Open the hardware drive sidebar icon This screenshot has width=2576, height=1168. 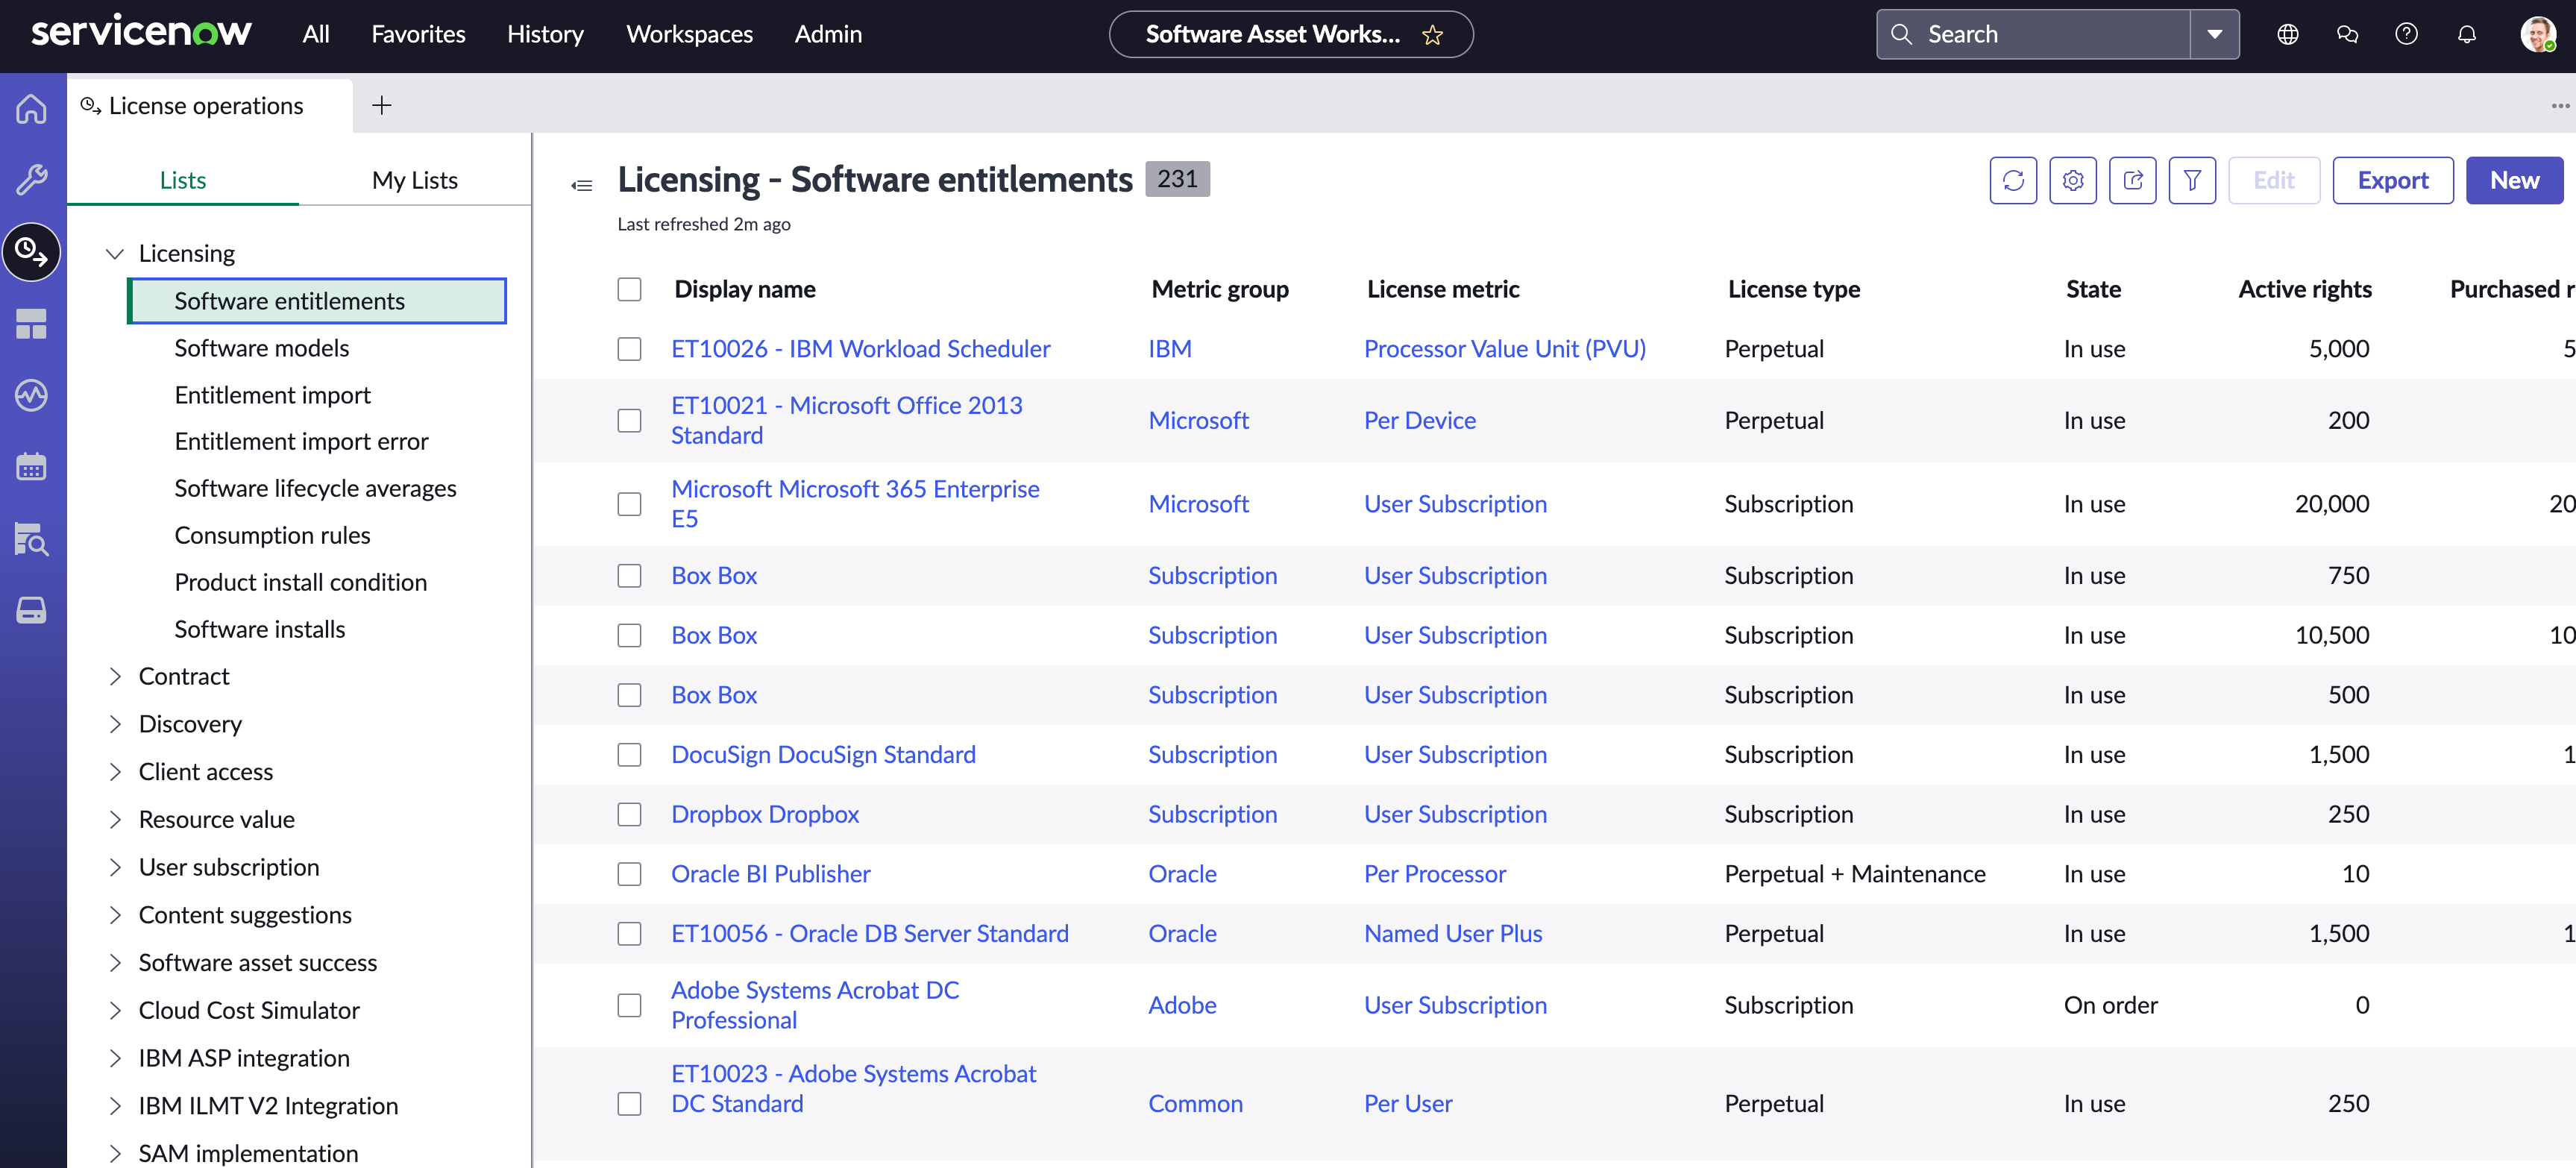32,610
